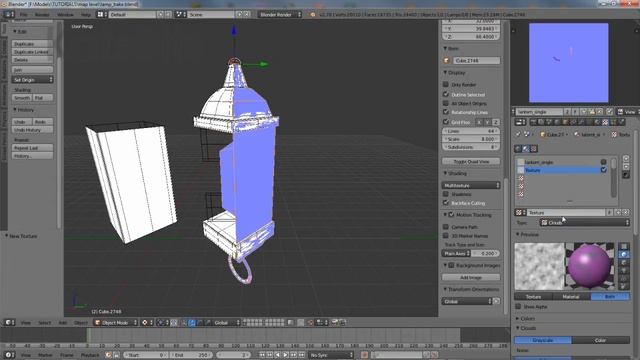This screenshot has height=360, width=640.
Task: Uncheck the Texture slot enable checkbox
Action: point(603,170)
